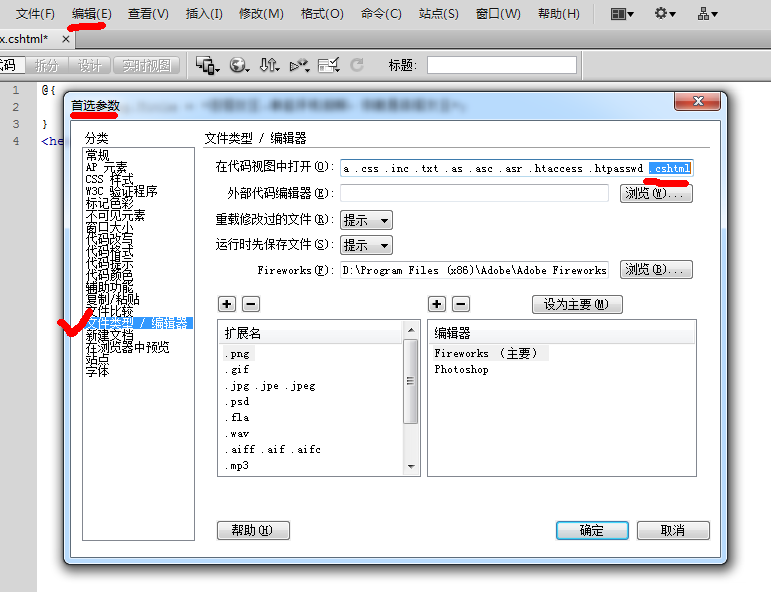Click 浏览 next to the external code editor field
This screenshot has height=592, width=771.
click(656, 193)
